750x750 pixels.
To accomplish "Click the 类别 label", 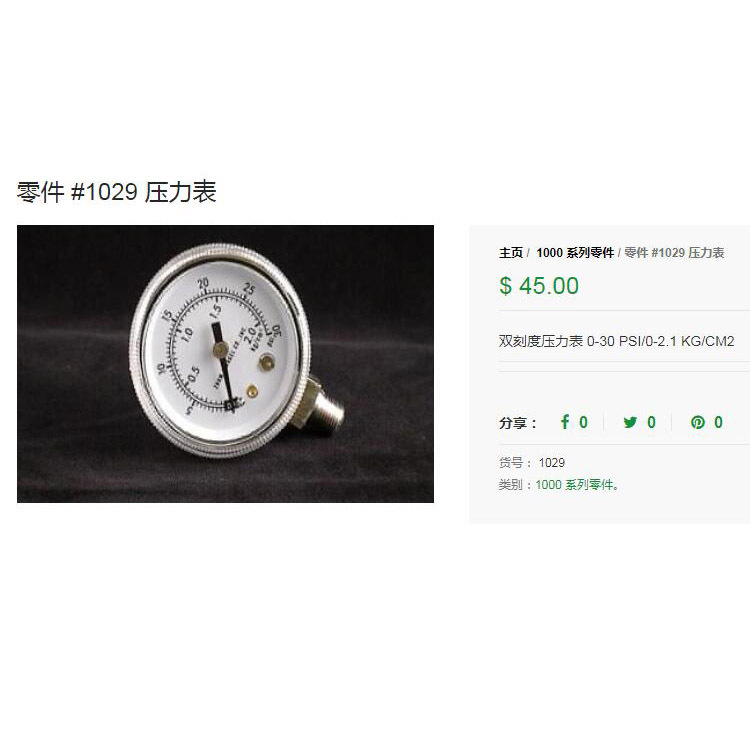I will click(511, 485).
